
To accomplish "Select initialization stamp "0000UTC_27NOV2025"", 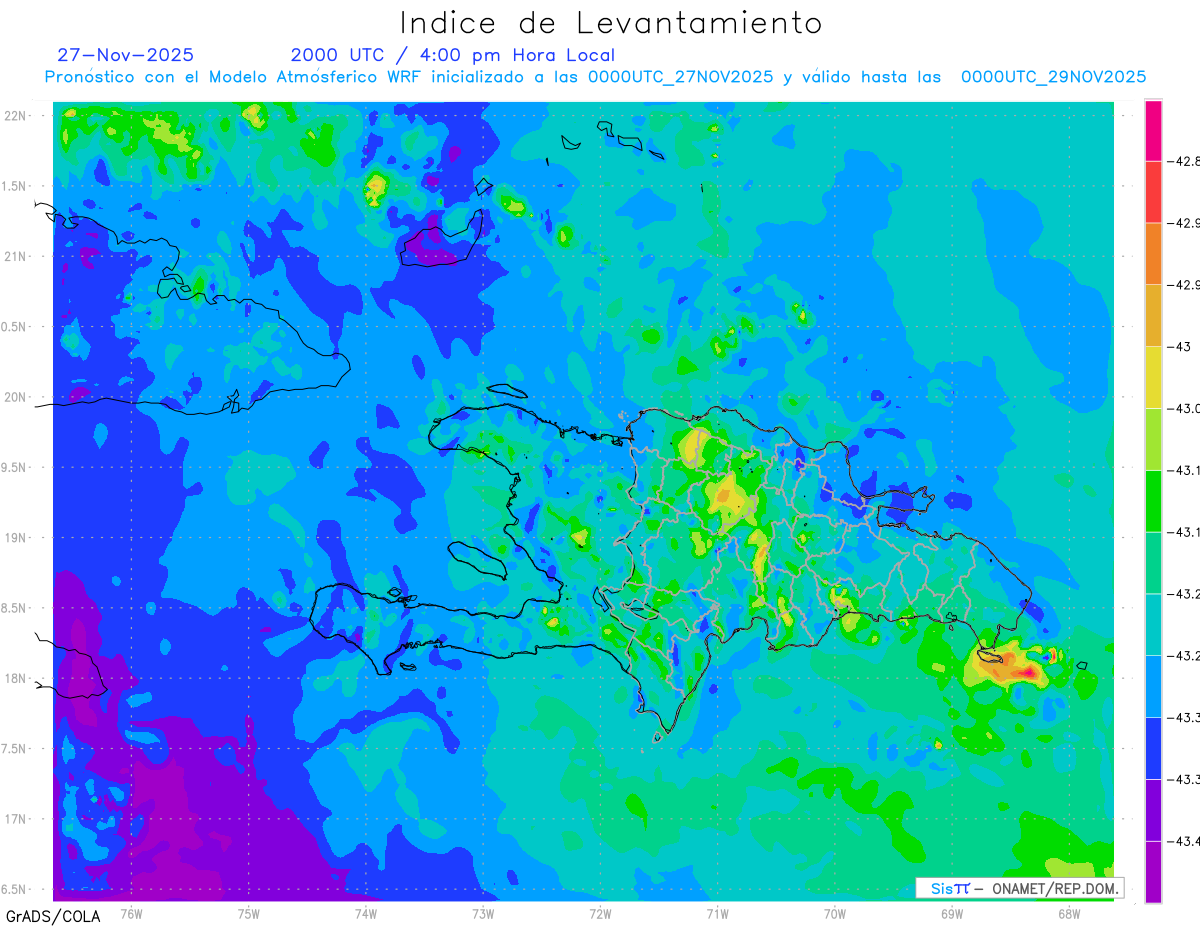I will click(x=680, y=77).
